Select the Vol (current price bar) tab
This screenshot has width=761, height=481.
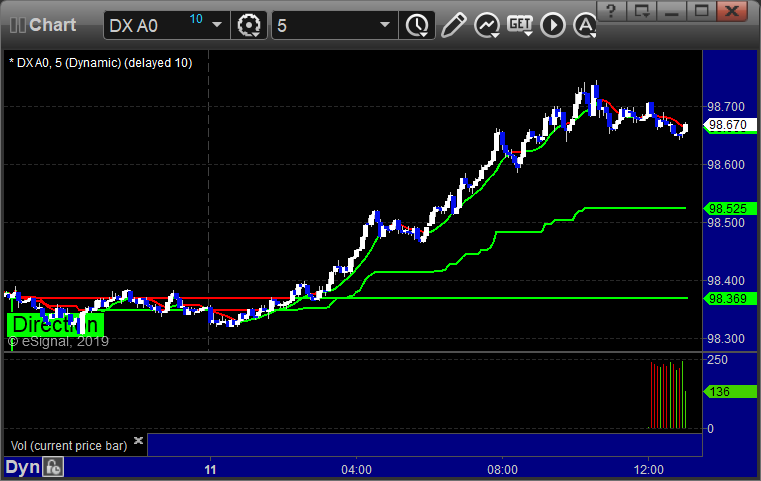[x=68, y=445]
